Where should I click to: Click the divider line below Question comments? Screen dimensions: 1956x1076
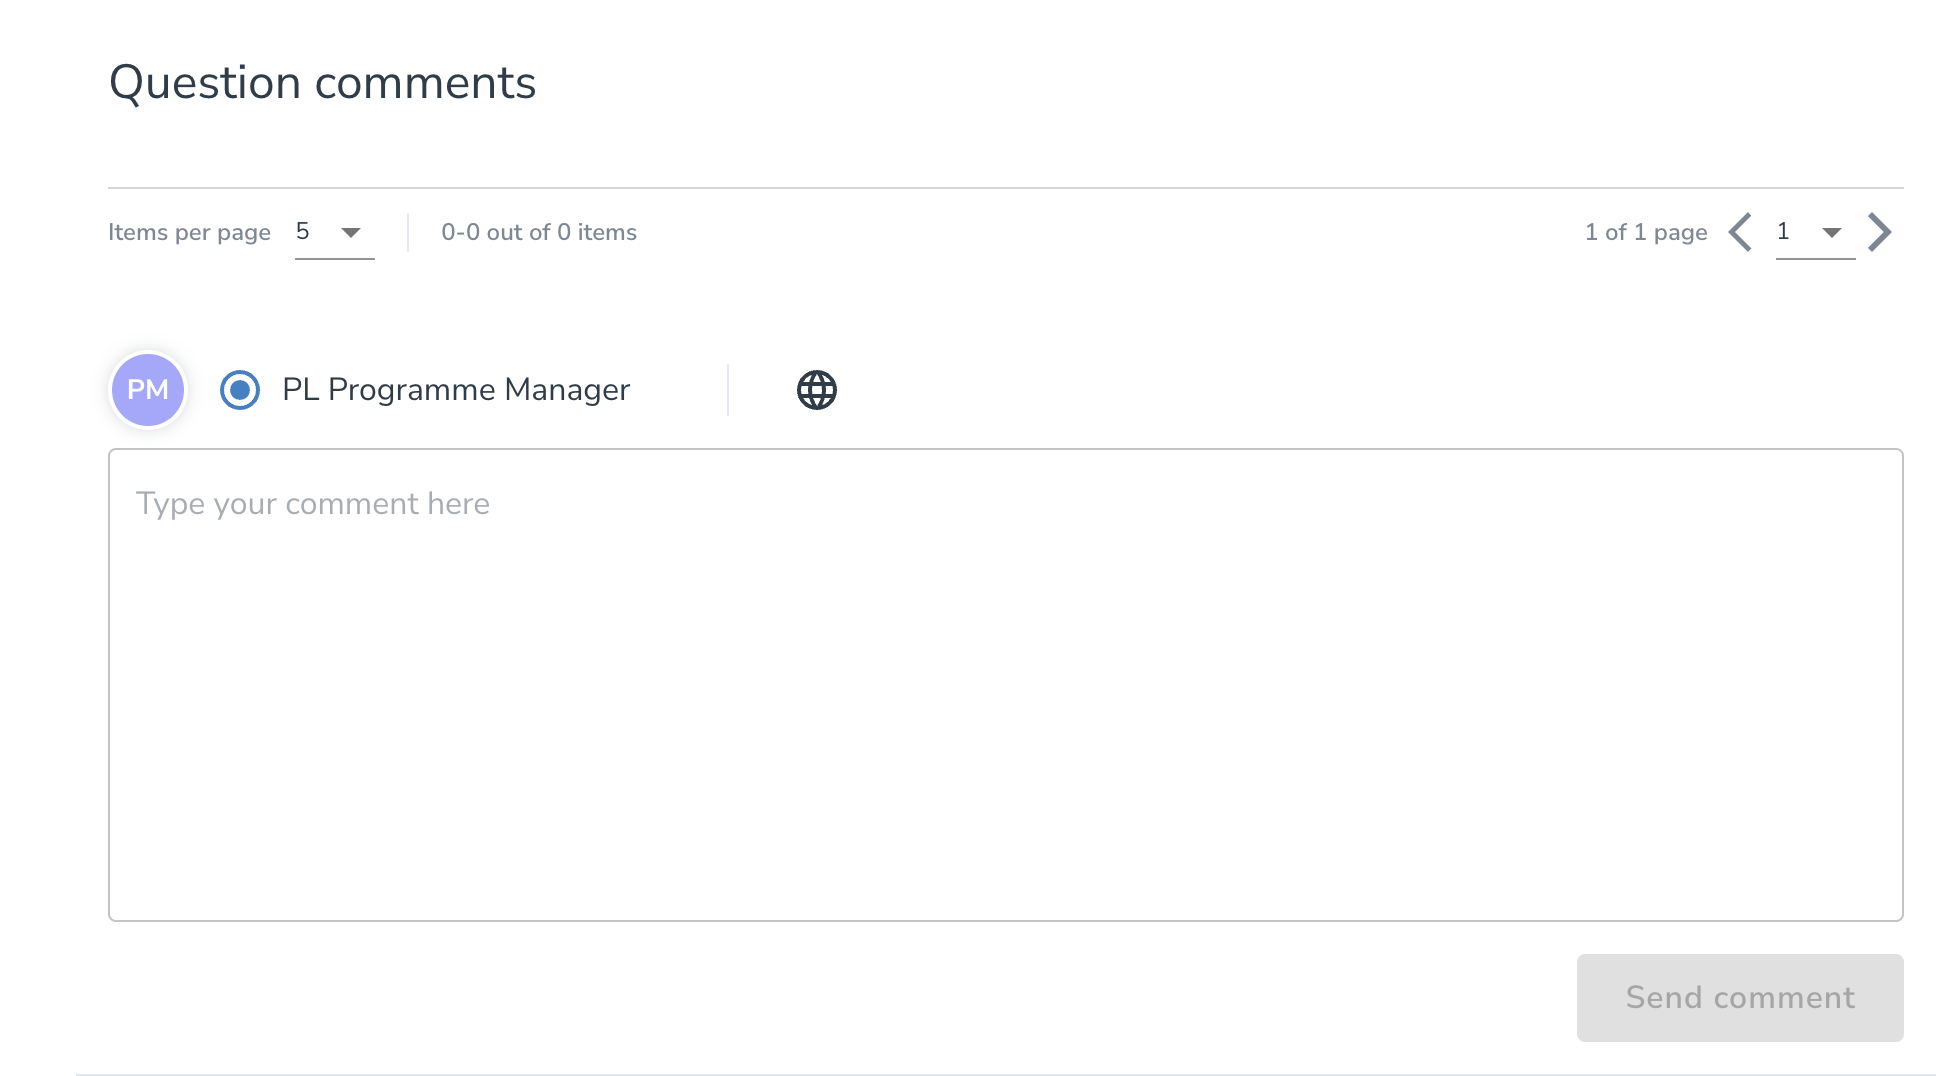(1005, 188)
